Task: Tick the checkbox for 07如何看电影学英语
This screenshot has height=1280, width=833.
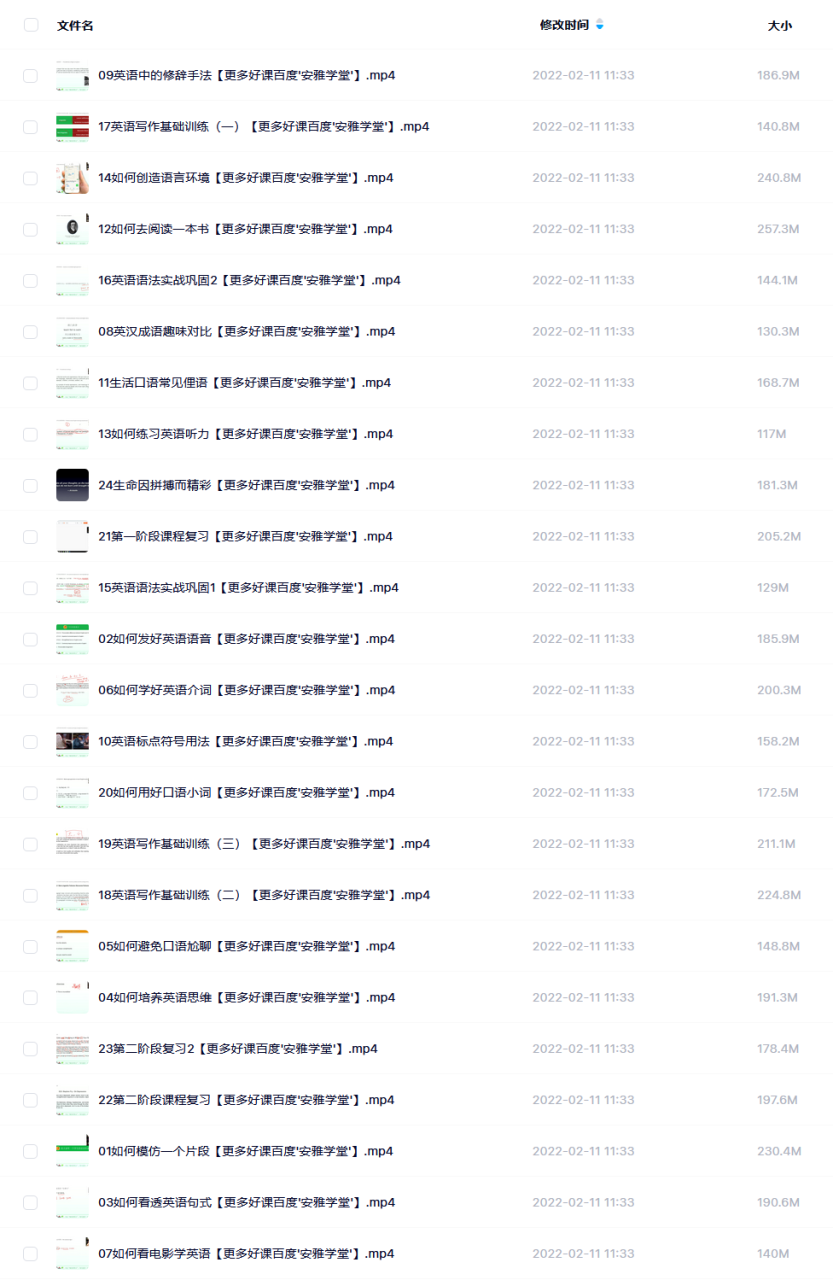Action: (x=31, y=1254)
